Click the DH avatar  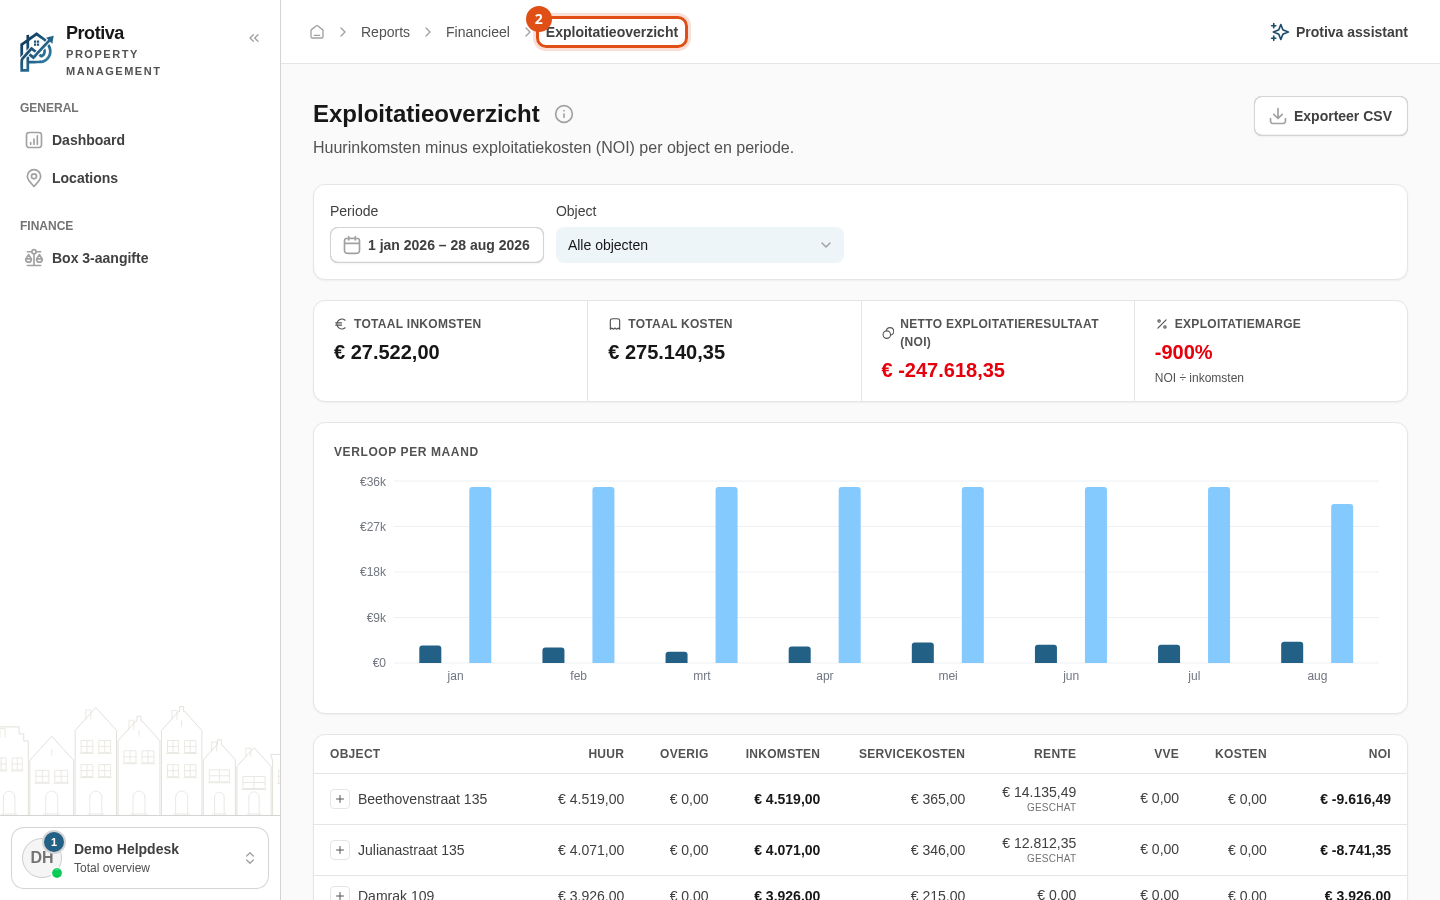pos(42,858)
